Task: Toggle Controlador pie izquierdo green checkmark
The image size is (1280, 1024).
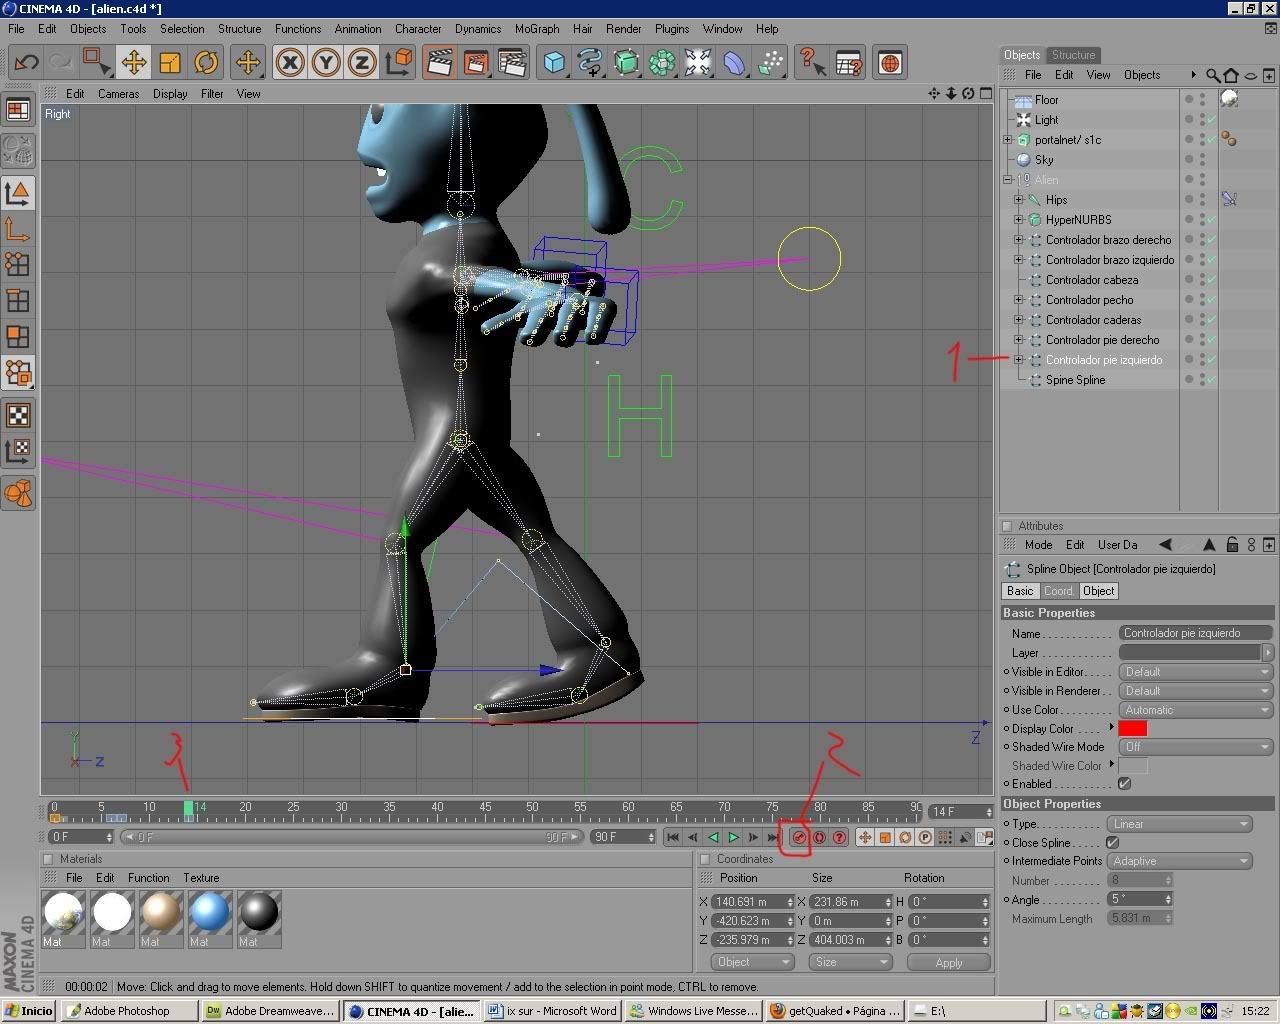Action: (1211, 360)
